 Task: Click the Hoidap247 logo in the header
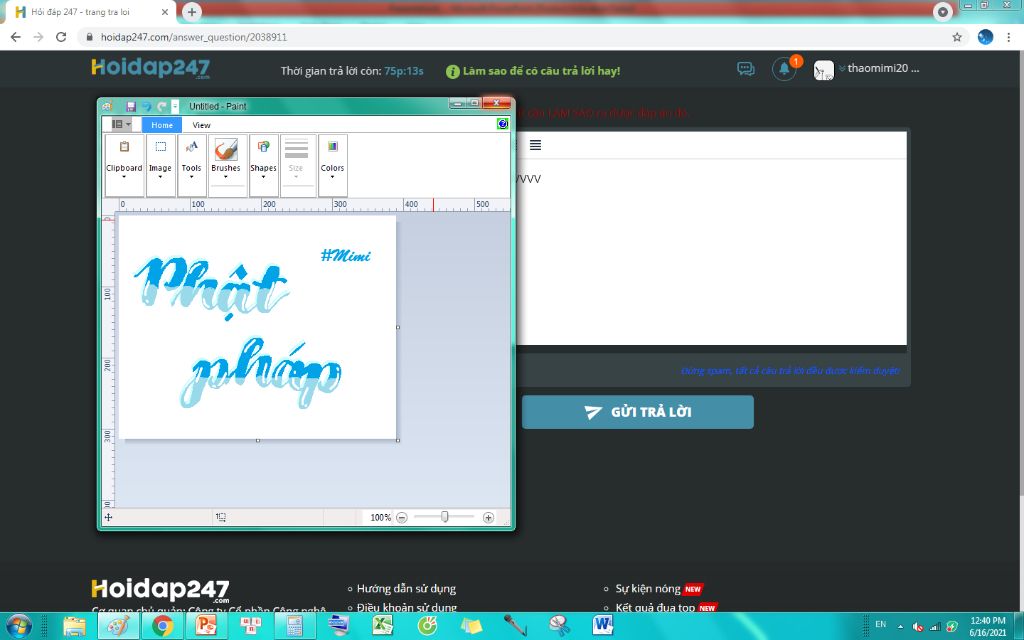[151, 69]
